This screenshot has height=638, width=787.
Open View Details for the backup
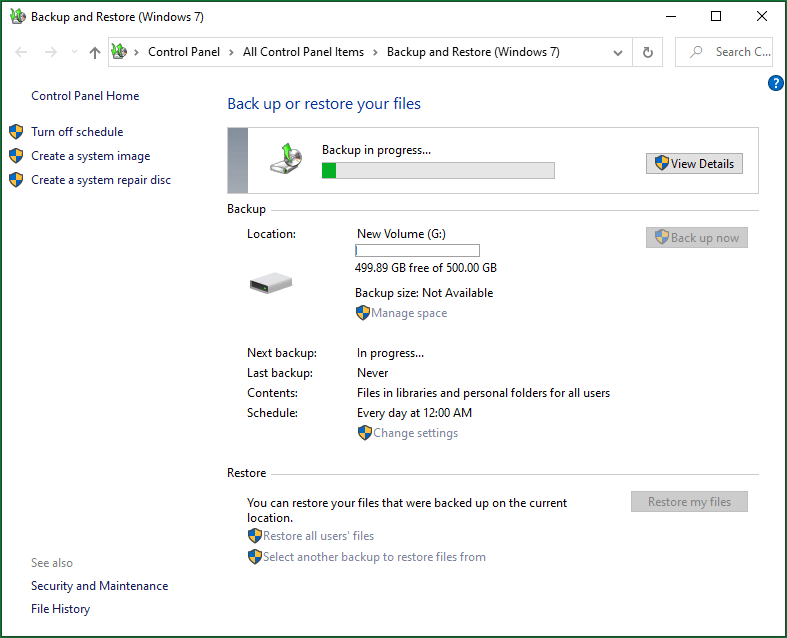(x=694, y=164)
